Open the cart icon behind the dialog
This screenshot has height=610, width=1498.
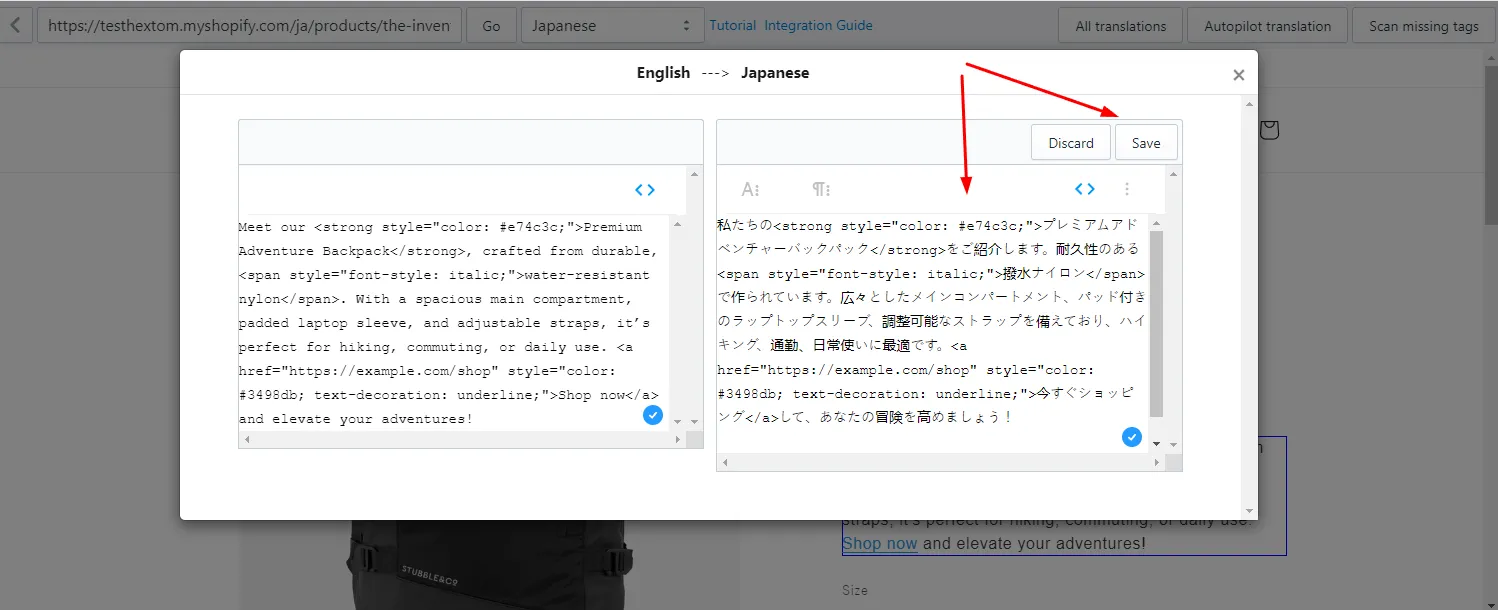point(1269,130)
